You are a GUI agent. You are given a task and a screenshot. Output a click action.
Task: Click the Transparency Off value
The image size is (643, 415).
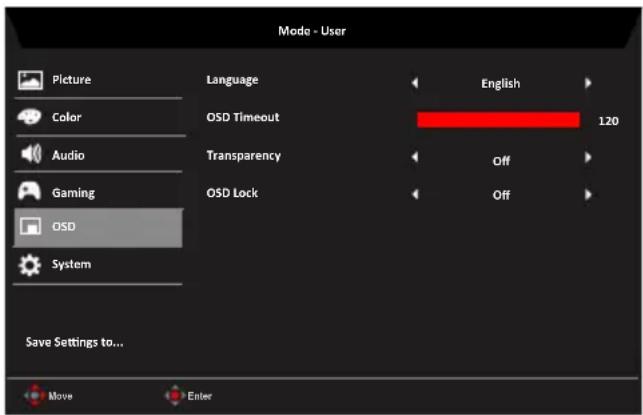(502, 161)
